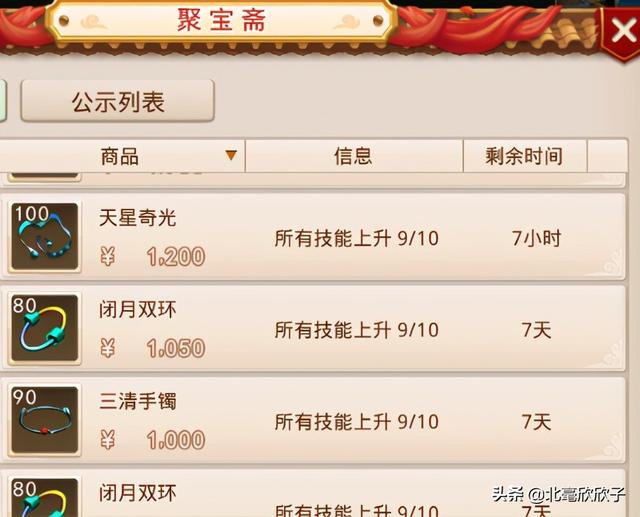Viewport: 640px width, 517px height.
Task: Click the yen symbol beside price 1,200
Action: click(107, 257)
